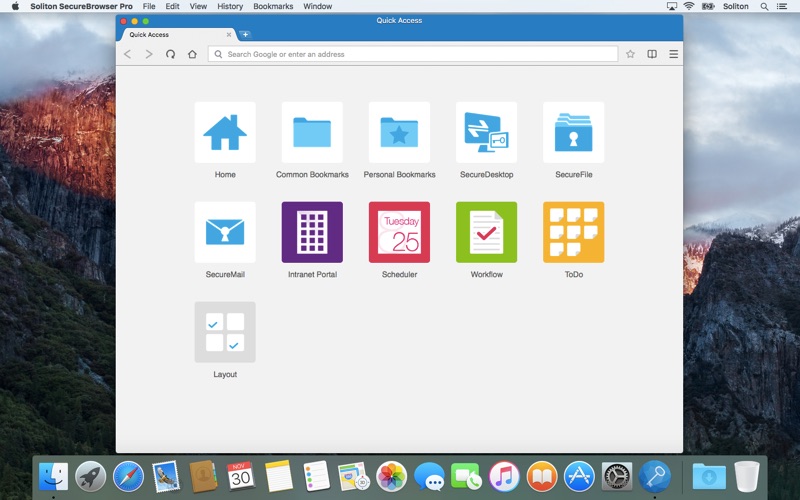The height and width of the screenshot is (500, 800).
Task: Click the address search field
Action: coord(413,54)
